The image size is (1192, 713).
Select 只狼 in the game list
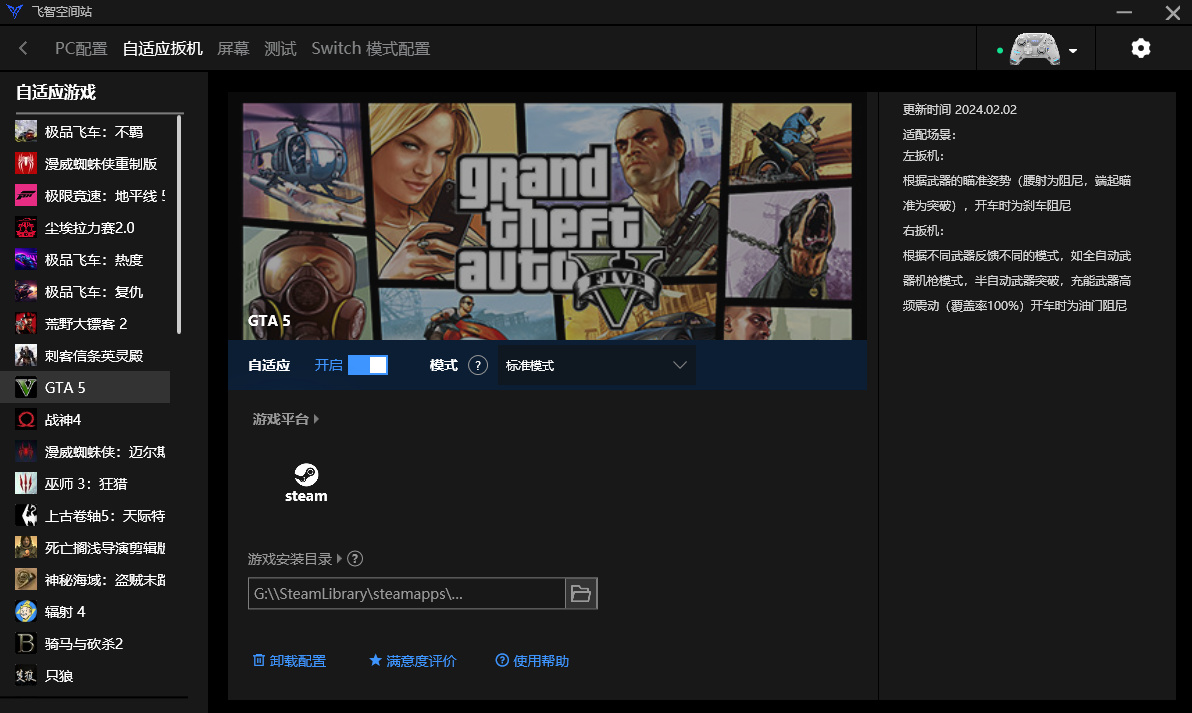point(84,675)
